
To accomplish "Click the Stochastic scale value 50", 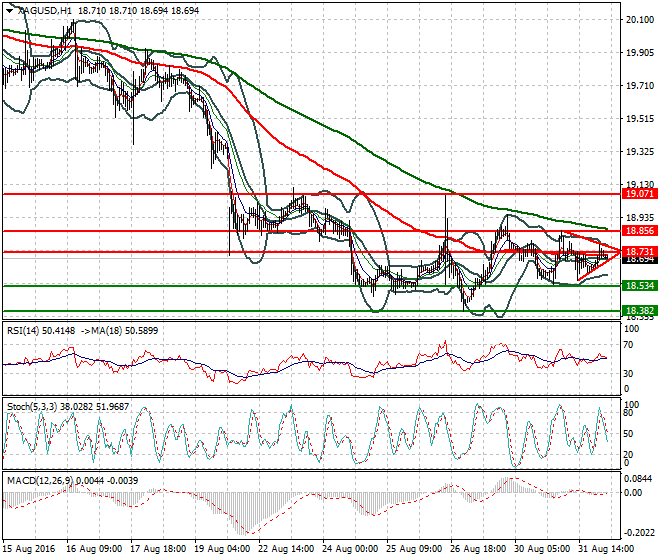I will click(x=628, y=434).
